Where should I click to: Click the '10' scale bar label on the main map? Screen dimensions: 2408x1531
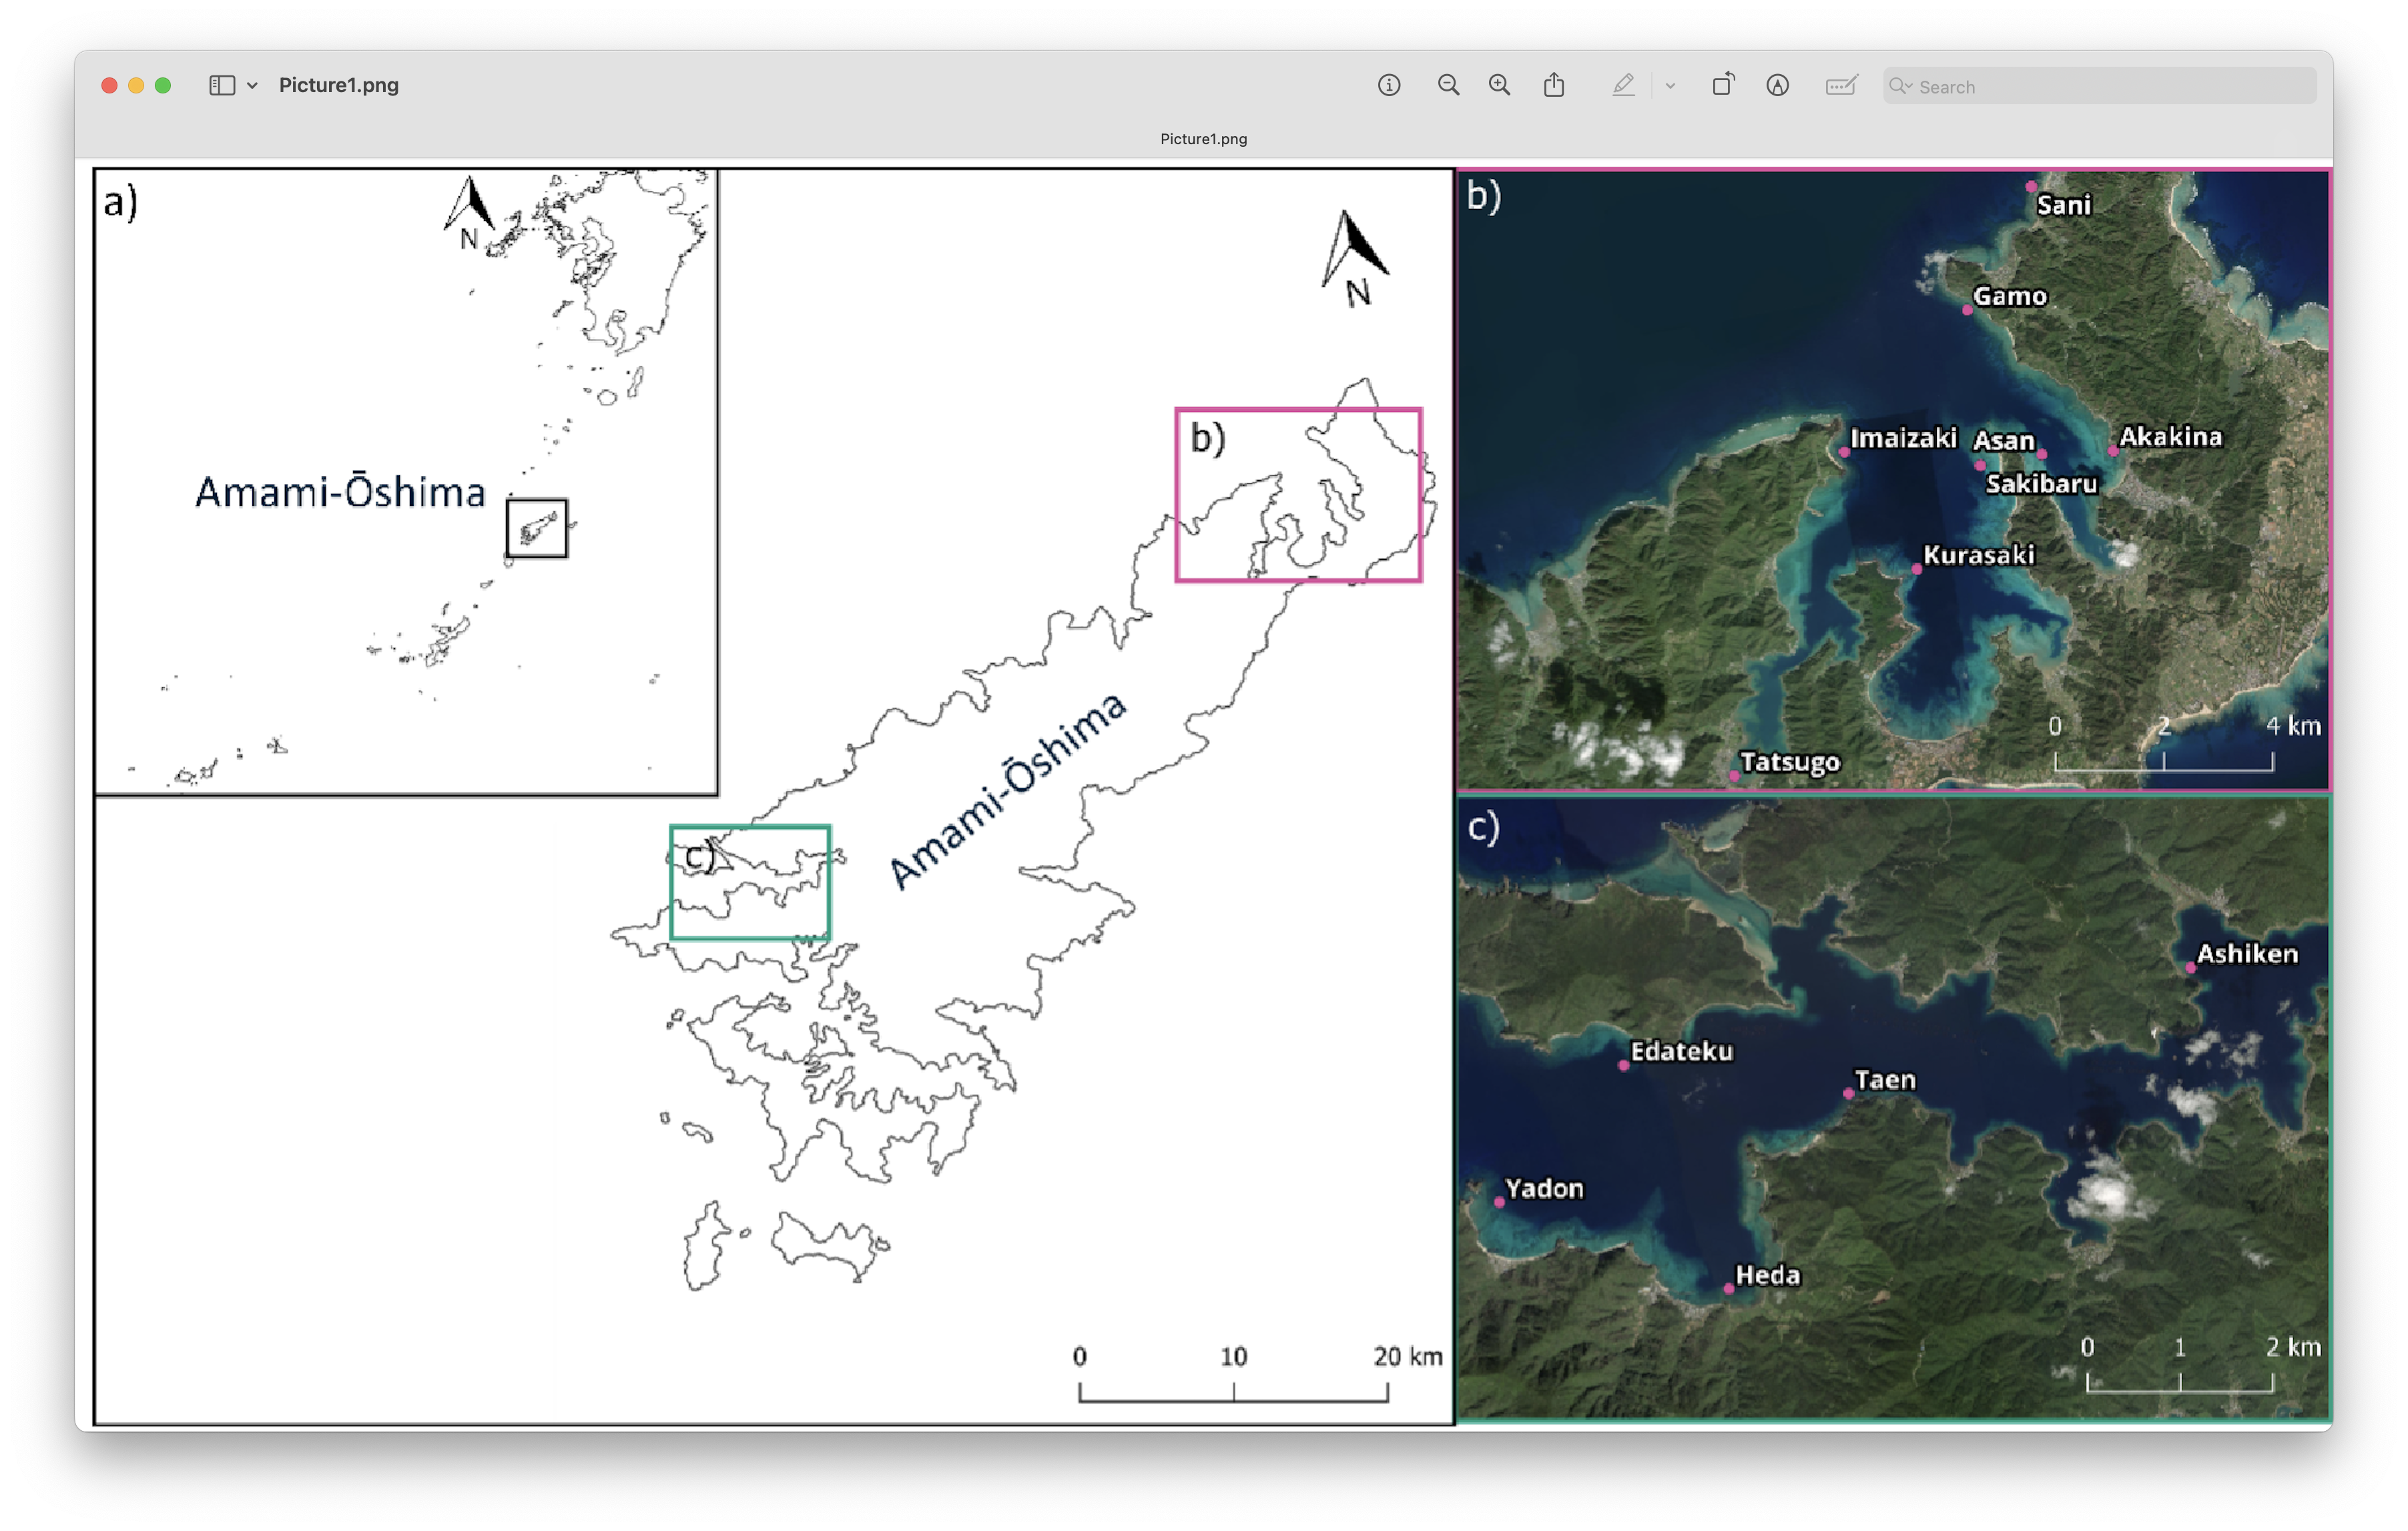(1233, 1357)
